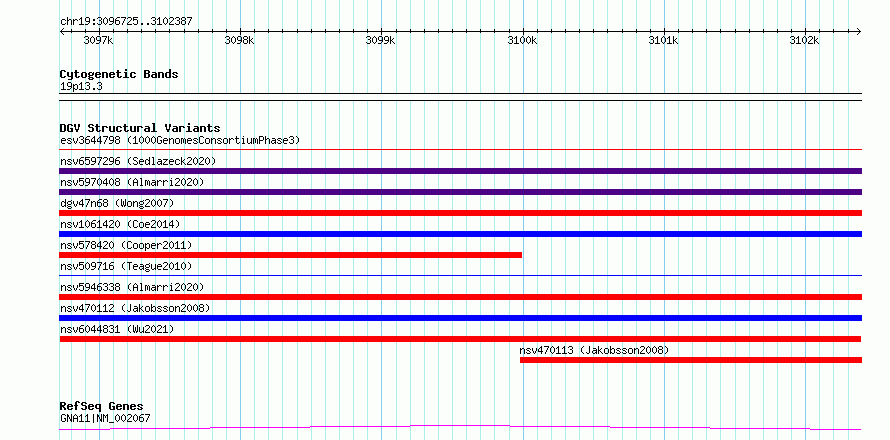The image size is (890, 440).
Task: Select the red bar under nsv5946338
Action: [x=460, y=297]
